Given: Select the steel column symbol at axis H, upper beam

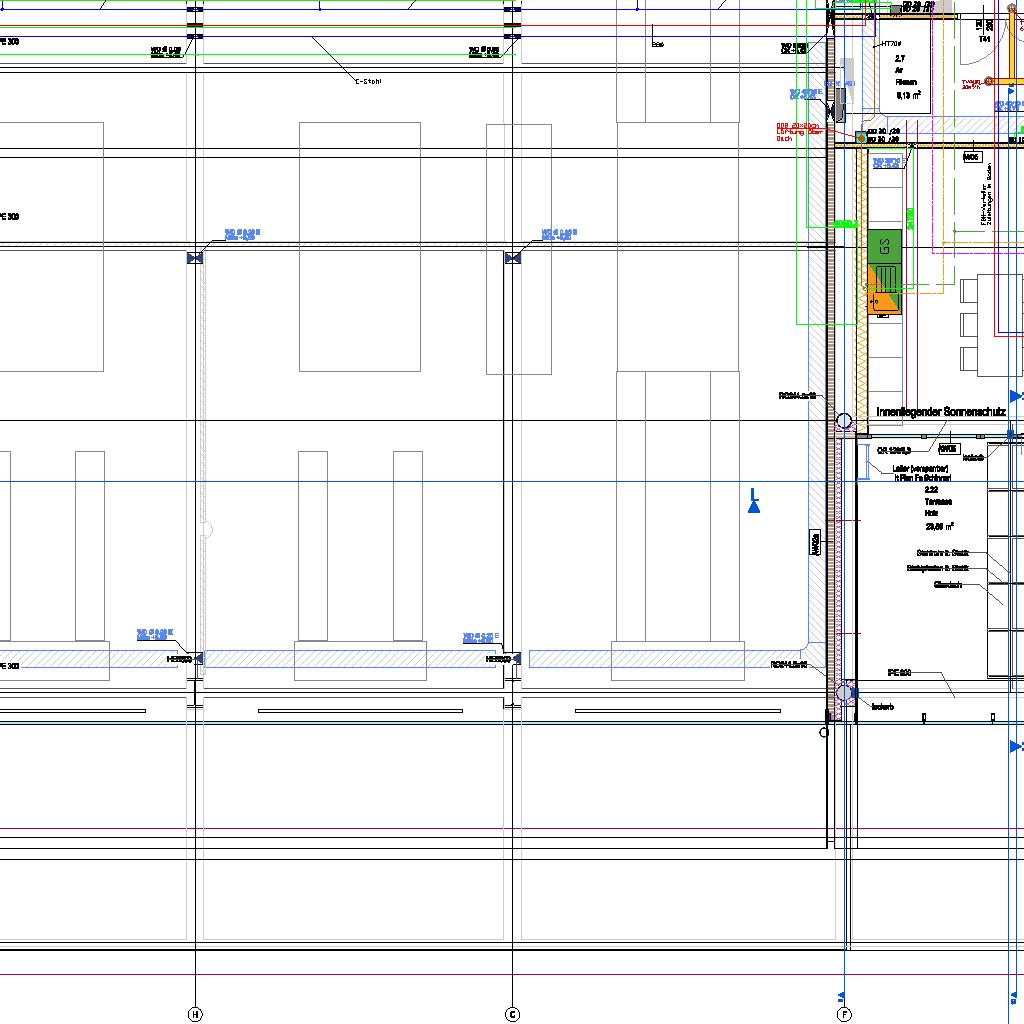Looking at the screenshot, I should (x=195, y=257).
